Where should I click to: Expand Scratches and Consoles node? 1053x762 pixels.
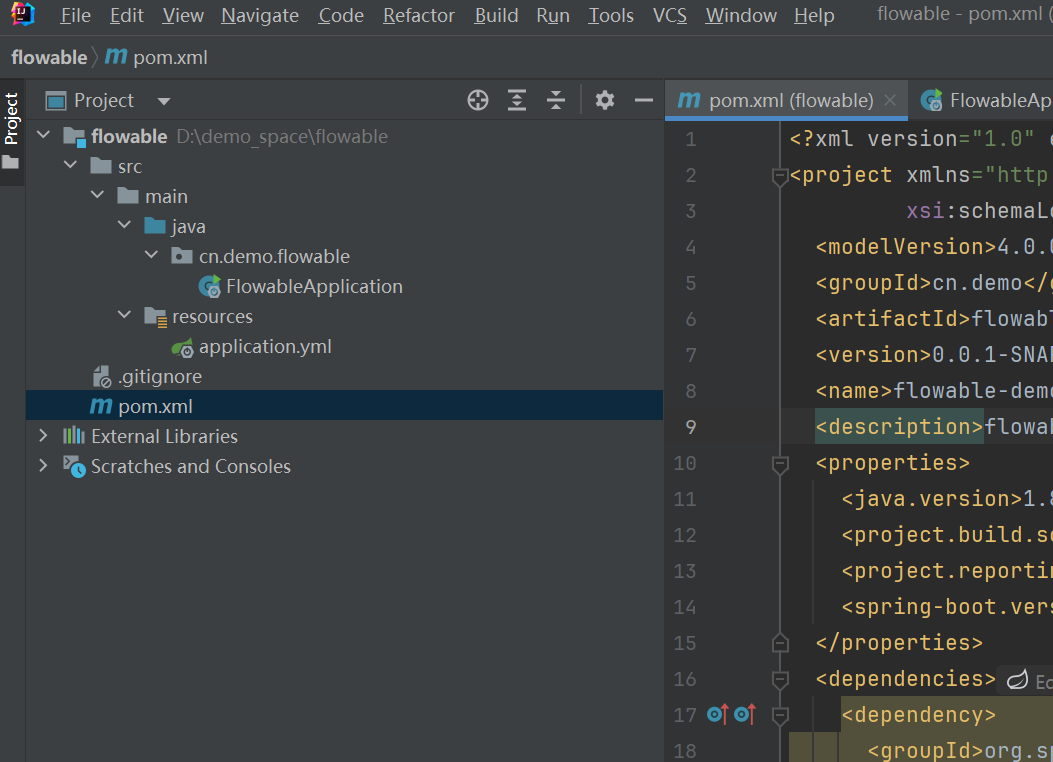tap(44, 465)
